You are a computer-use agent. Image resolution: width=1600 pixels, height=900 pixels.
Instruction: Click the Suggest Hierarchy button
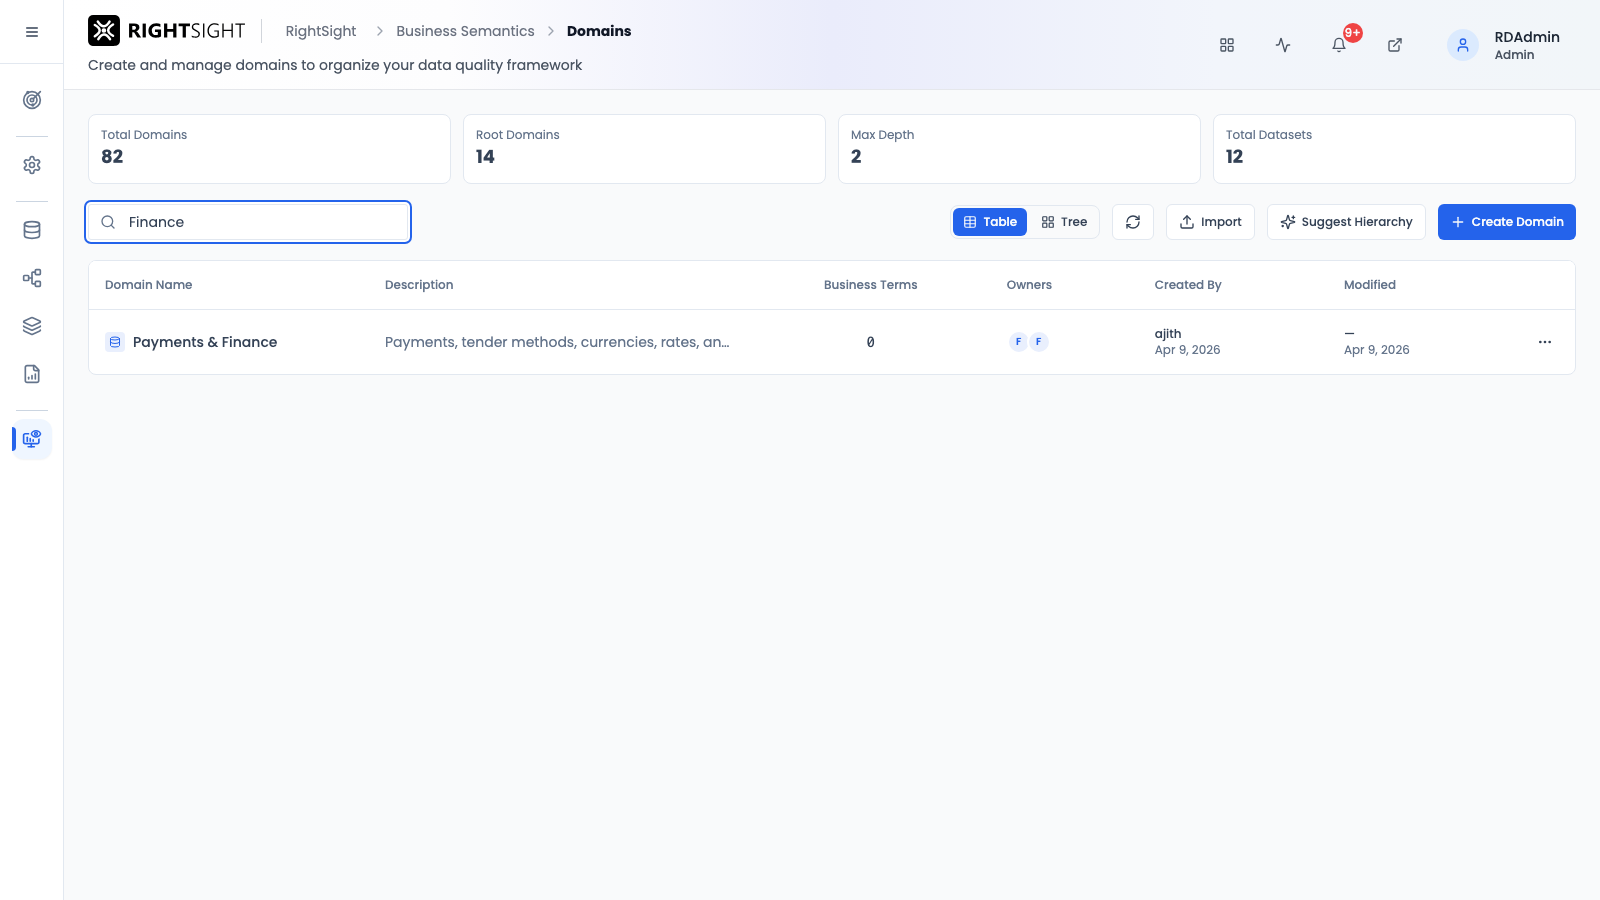(x=1346, y=222)
